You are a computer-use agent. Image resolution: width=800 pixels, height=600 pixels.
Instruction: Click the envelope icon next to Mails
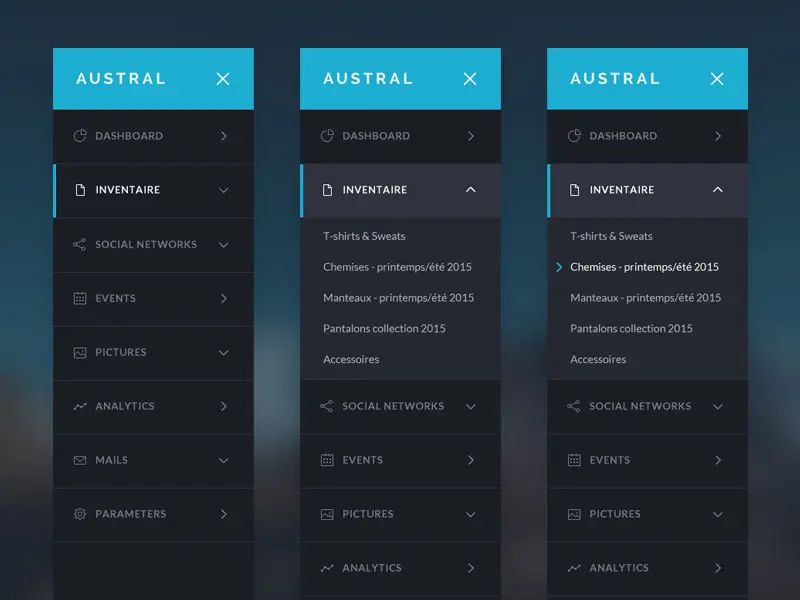pos(80,460)
